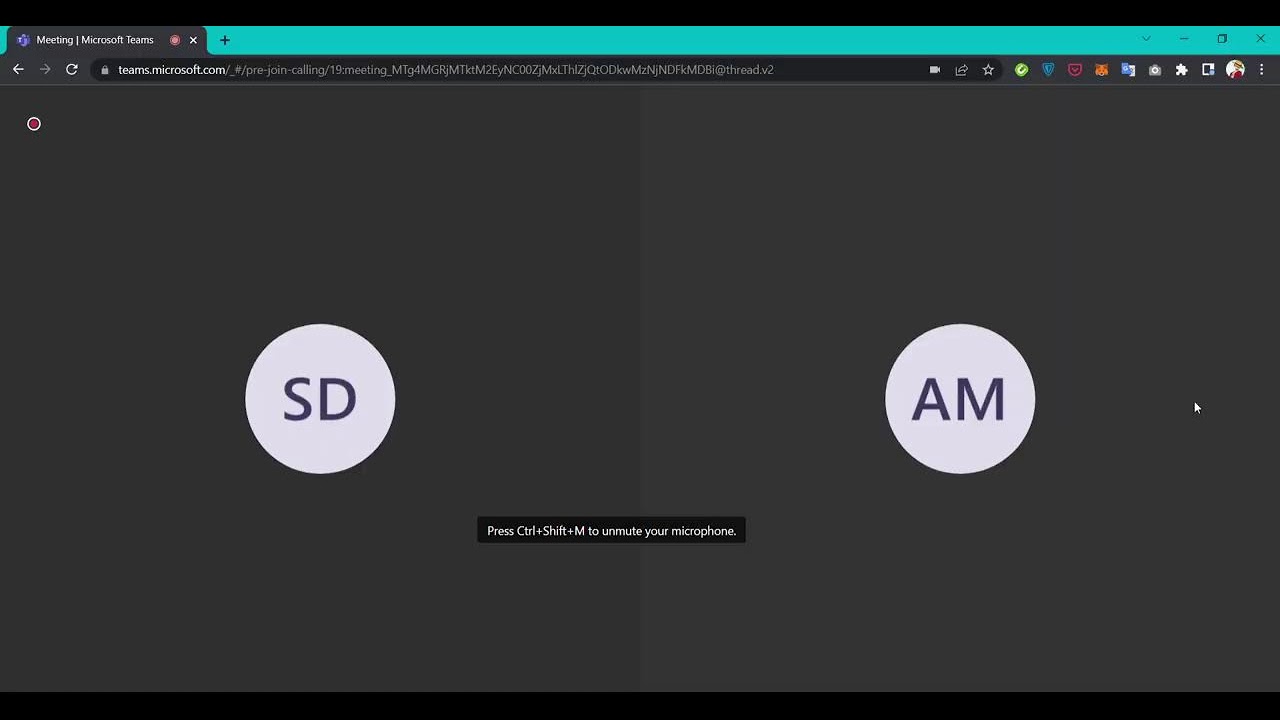Share this page via share icon

tap(961, 70)
